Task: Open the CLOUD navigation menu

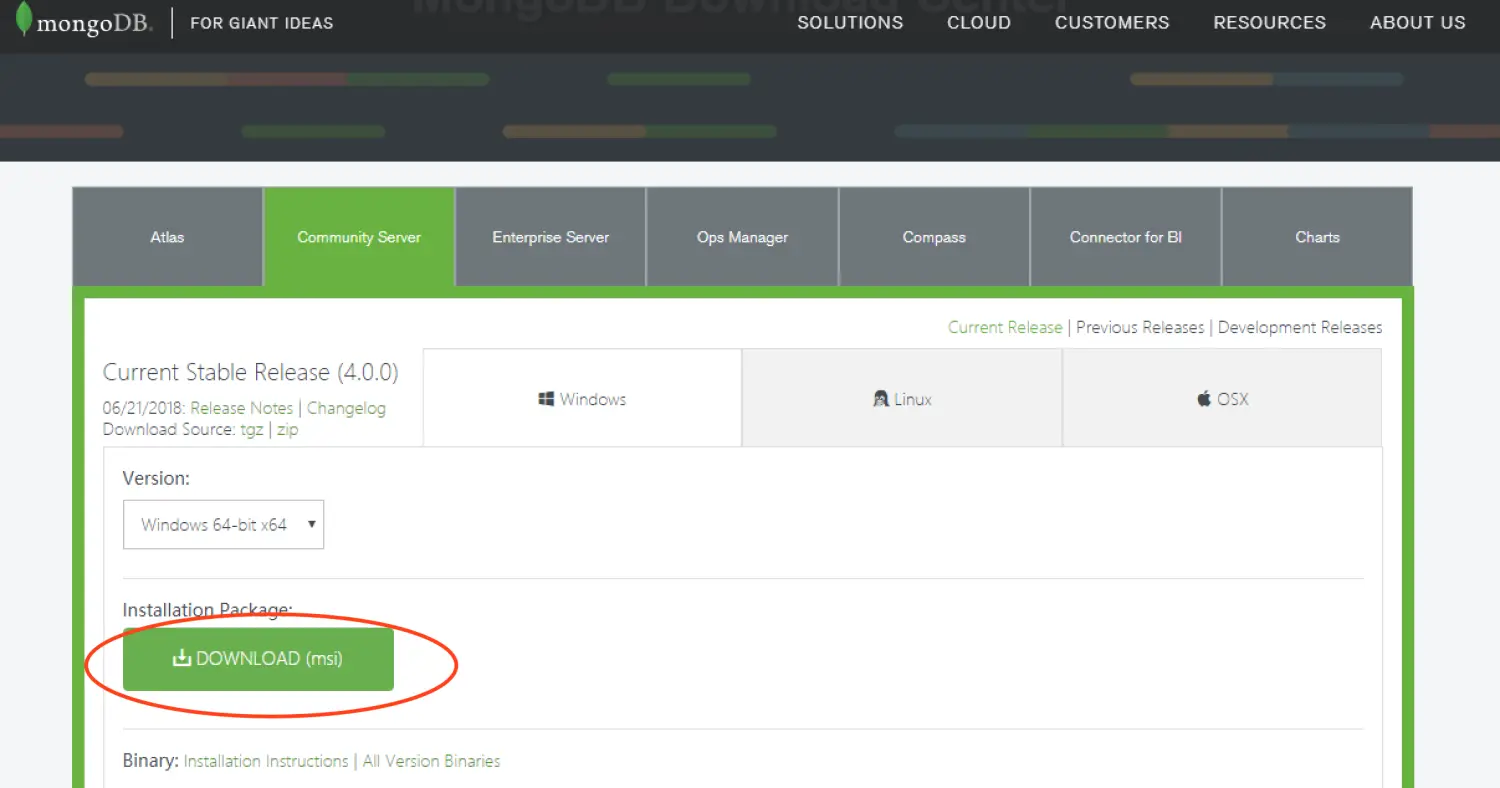Action: [x=979, y=22]
